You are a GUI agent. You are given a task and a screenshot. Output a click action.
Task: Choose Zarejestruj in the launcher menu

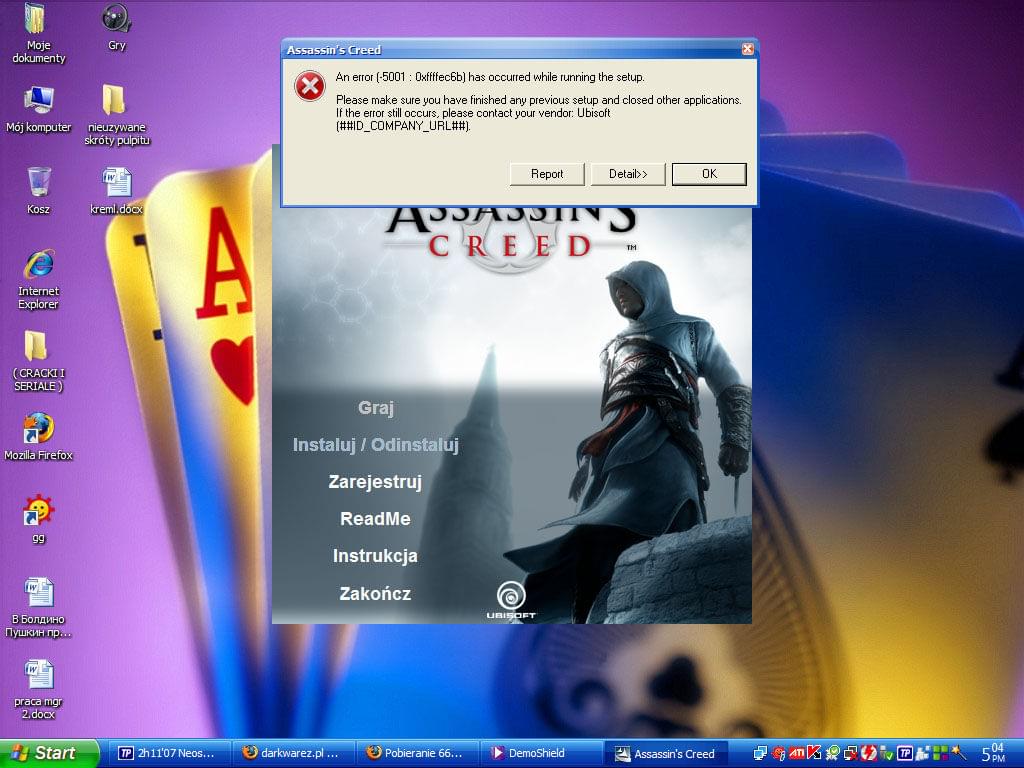[376, 482]
